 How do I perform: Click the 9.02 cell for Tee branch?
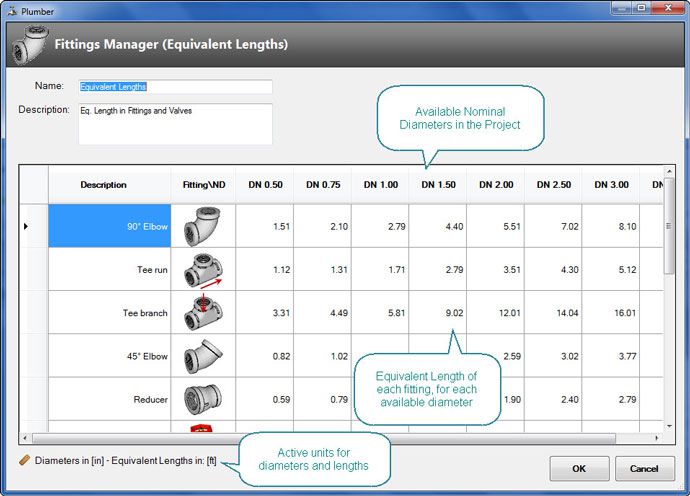438,313
